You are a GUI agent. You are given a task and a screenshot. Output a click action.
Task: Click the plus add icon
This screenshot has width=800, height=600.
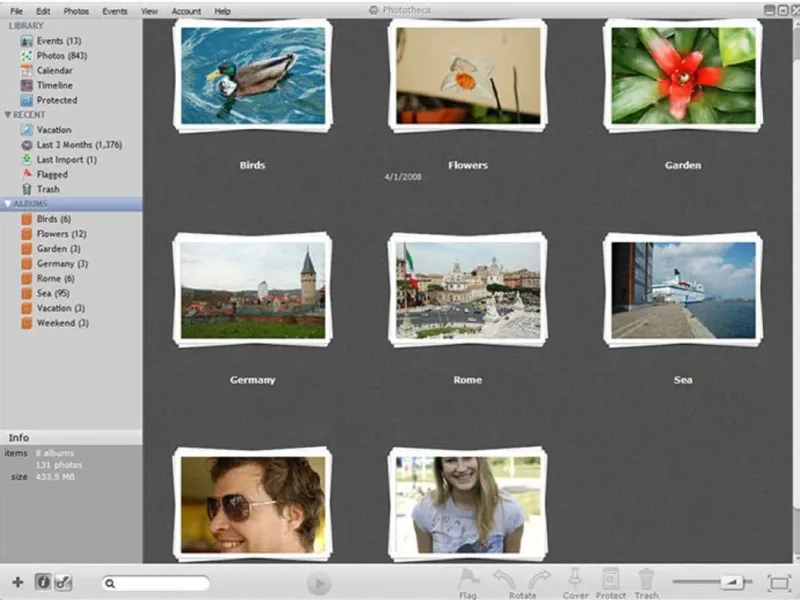point(18,582)
